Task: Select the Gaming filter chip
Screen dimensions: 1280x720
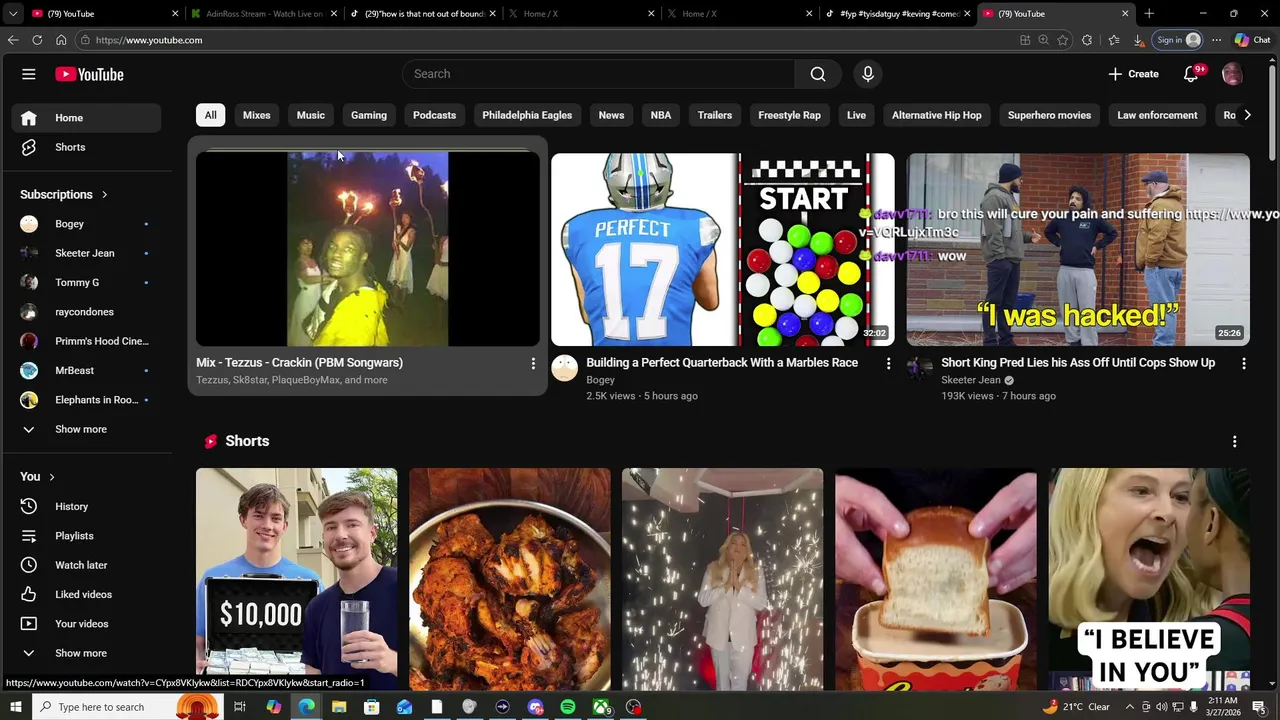Action: pyautogui.click(x=369, y=115)
